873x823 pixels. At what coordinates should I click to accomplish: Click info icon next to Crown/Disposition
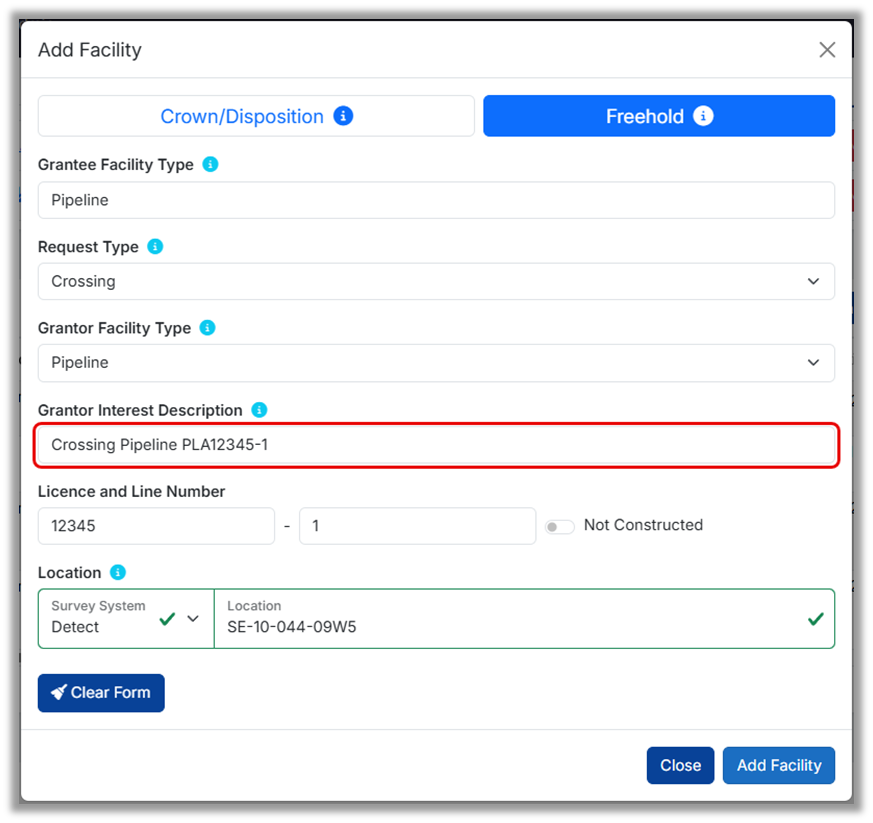(x=343, y=116)
